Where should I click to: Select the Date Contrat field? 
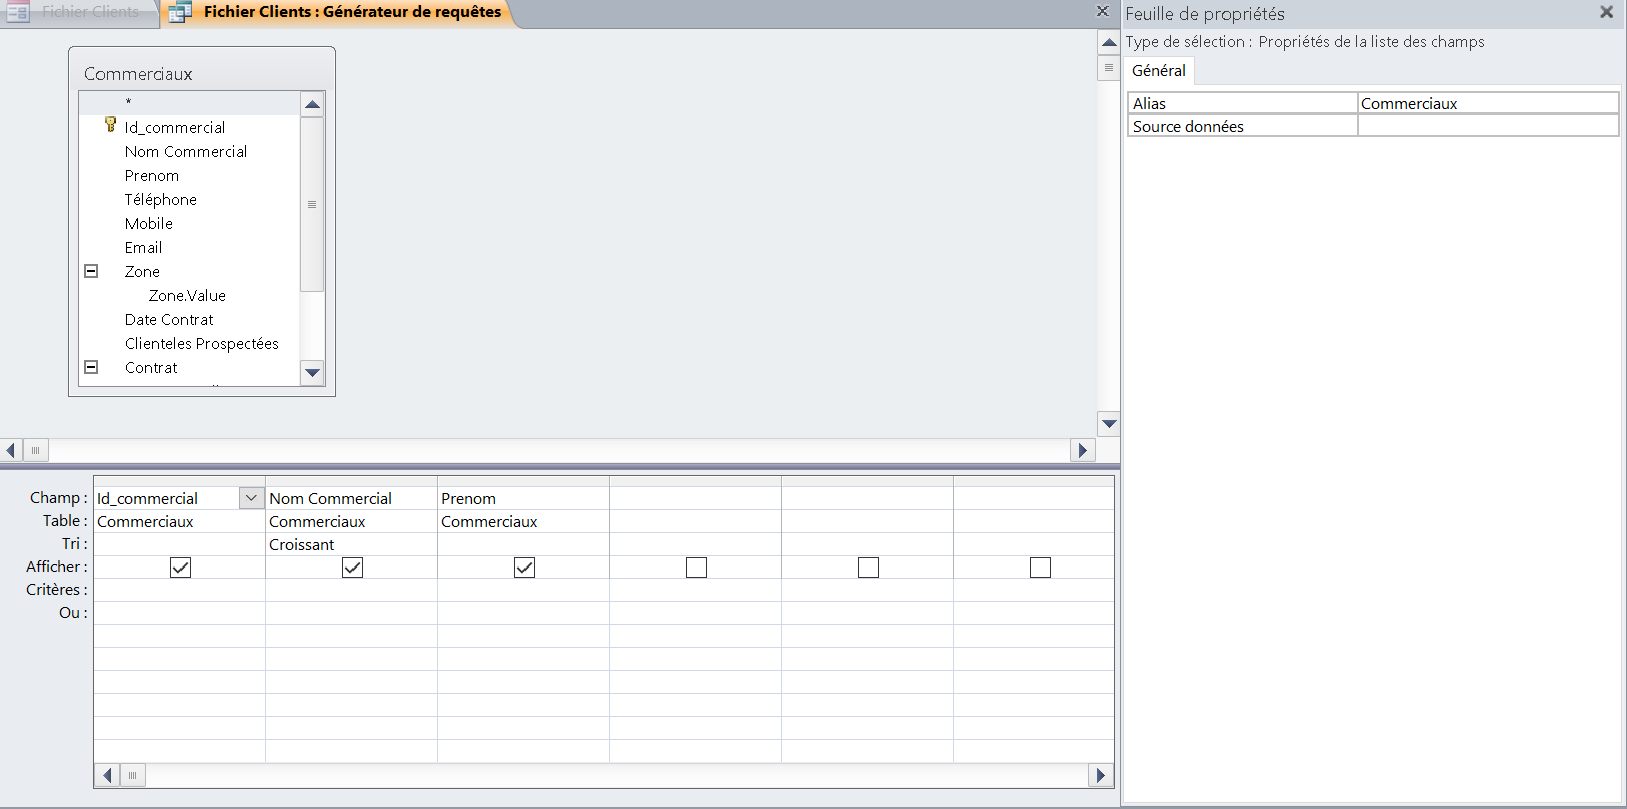tap(169, 319)
